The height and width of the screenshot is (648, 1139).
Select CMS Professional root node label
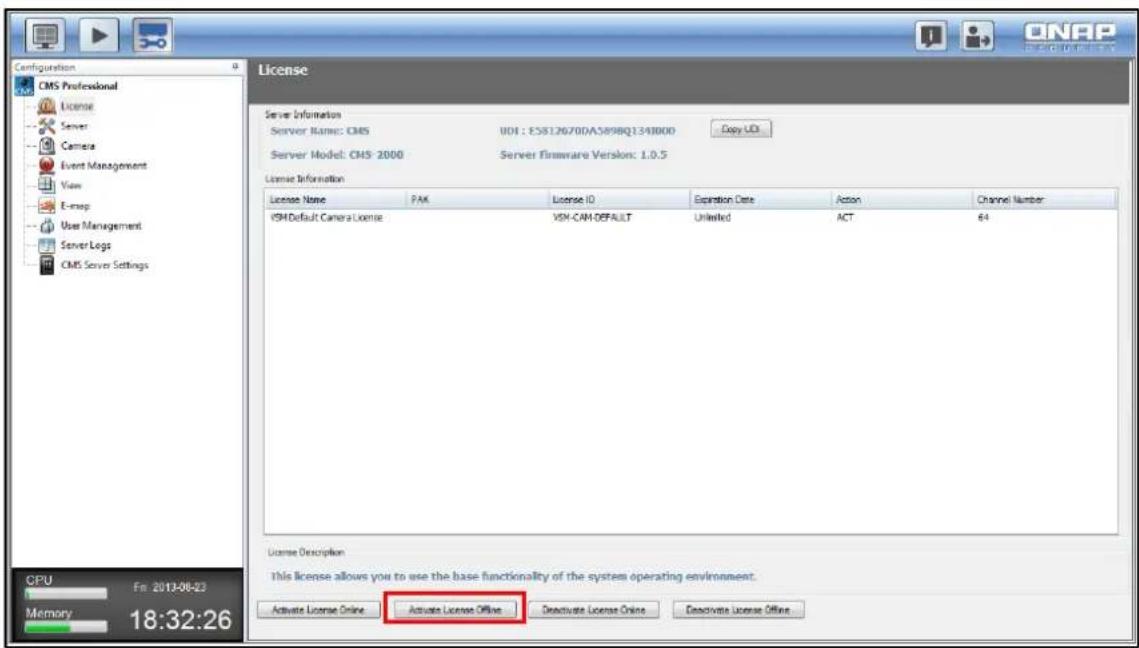[77, 86]
